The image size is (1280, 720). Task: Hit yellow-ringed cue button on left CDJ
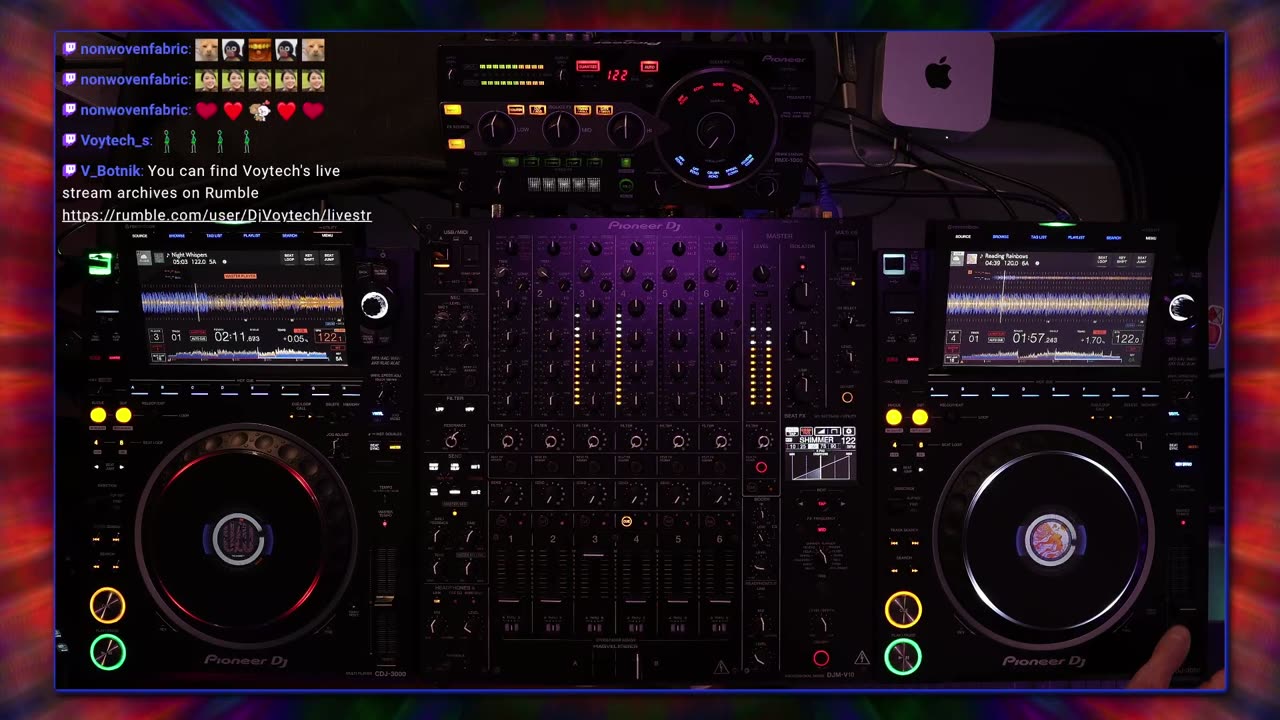point(107,605)
